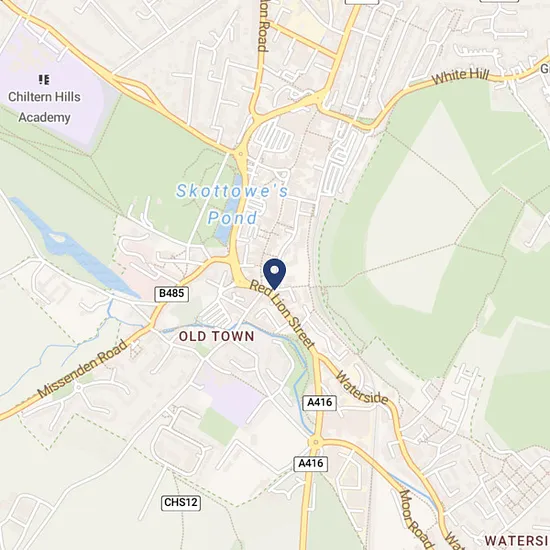Click the Skottowe's Pond label
The height and width of the screenshot is (550, 550).
[232, 204]
